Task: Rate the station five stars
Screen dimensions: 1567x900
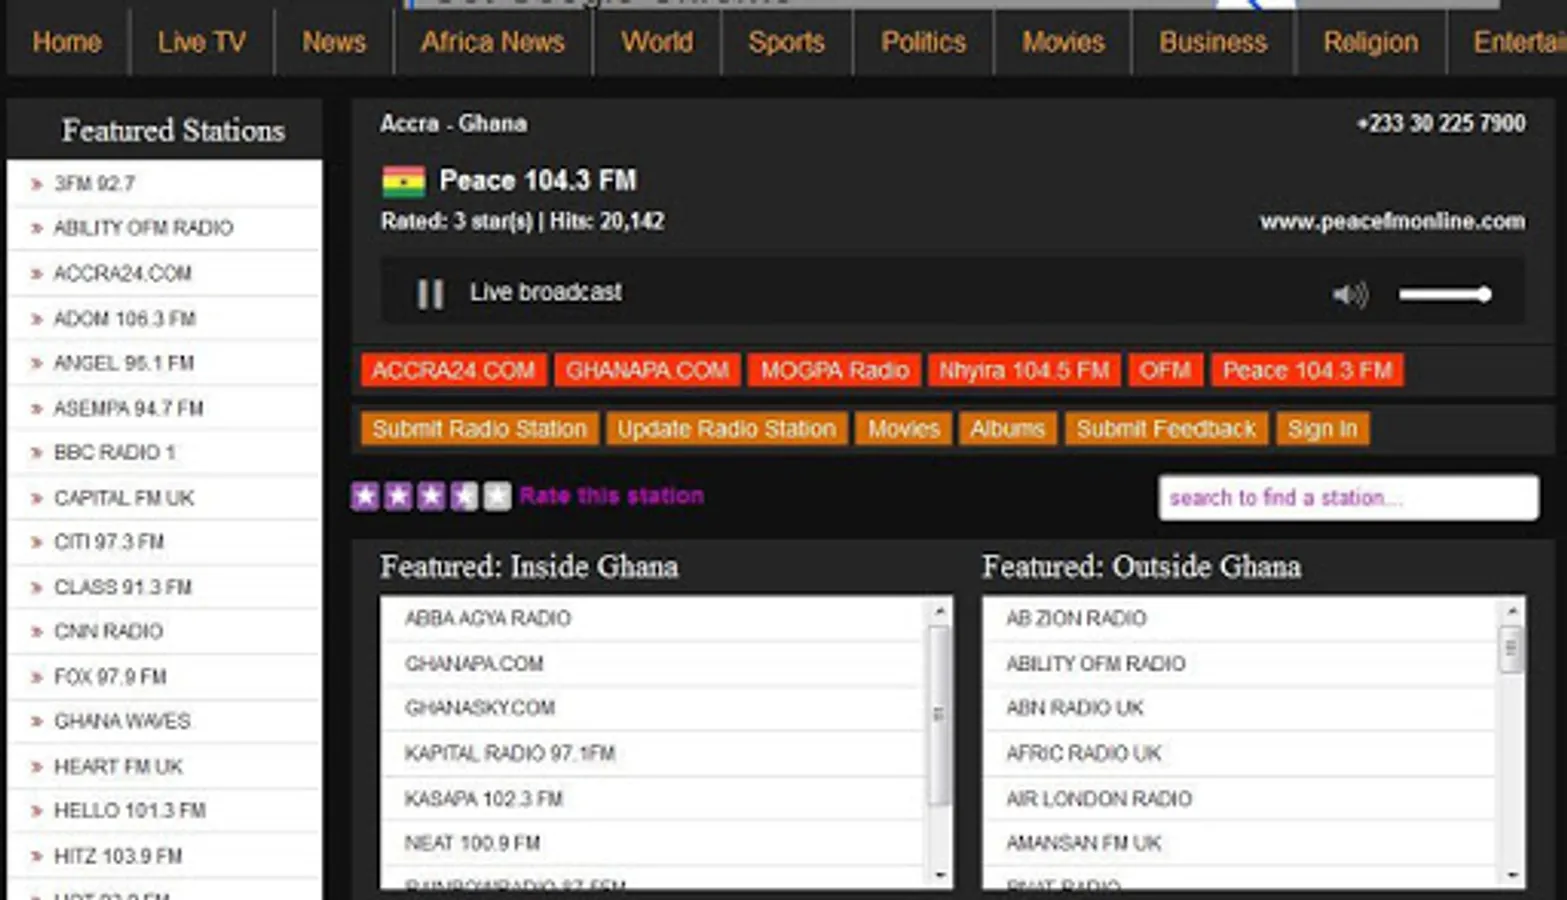Action: coord(497,496)
